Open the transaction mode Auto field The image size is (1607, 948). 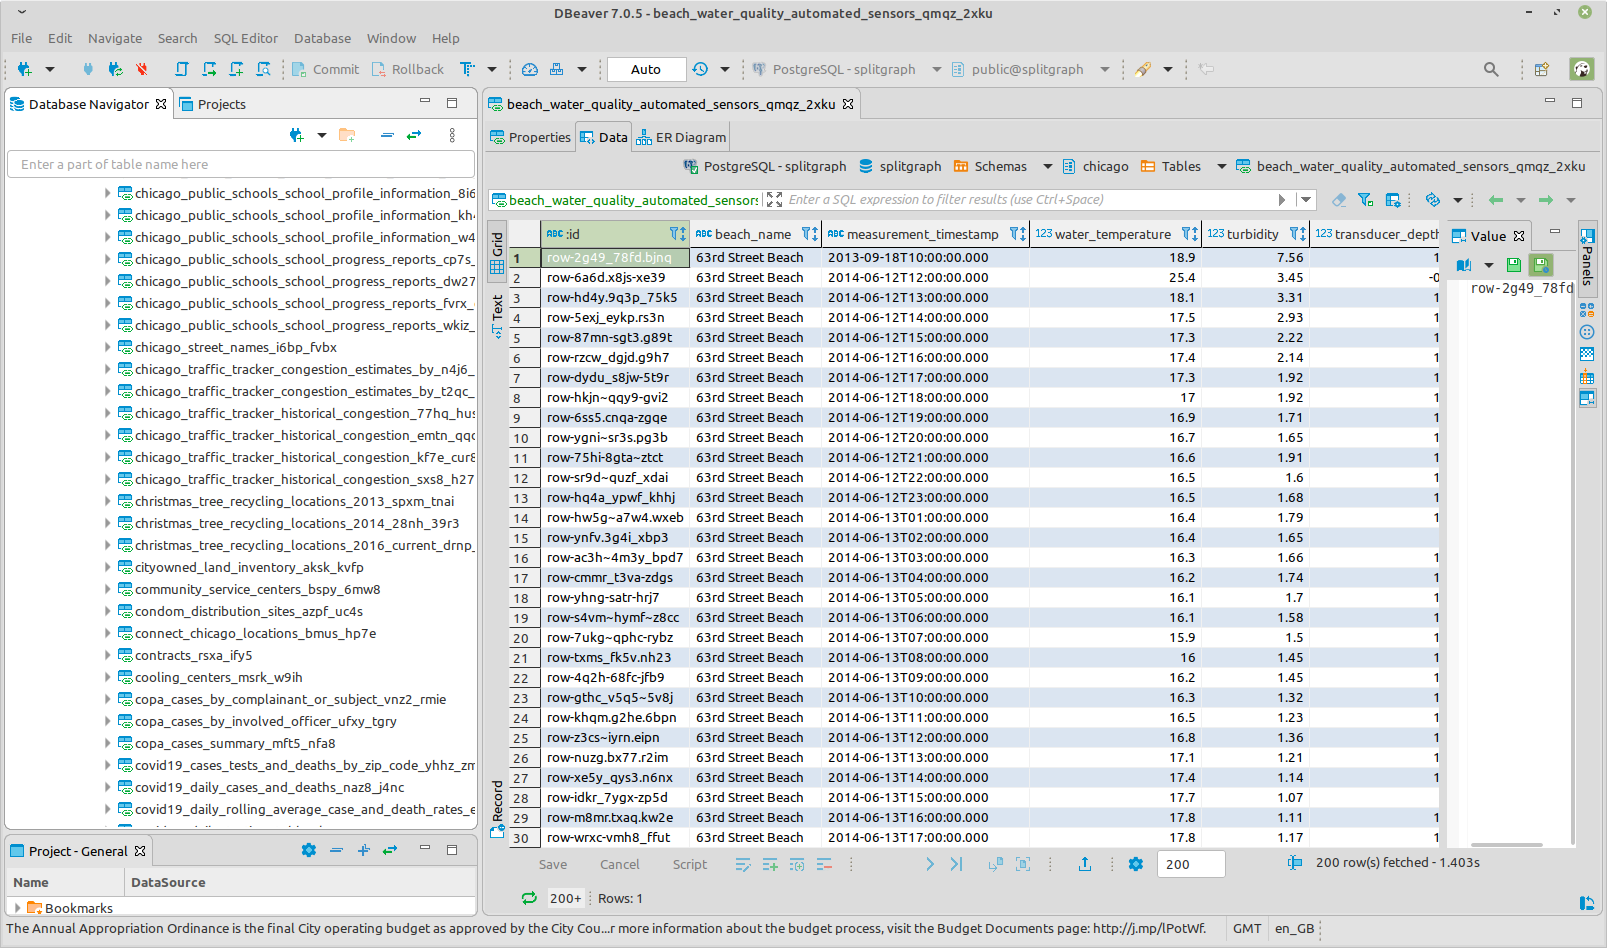(x=646, y=69)
